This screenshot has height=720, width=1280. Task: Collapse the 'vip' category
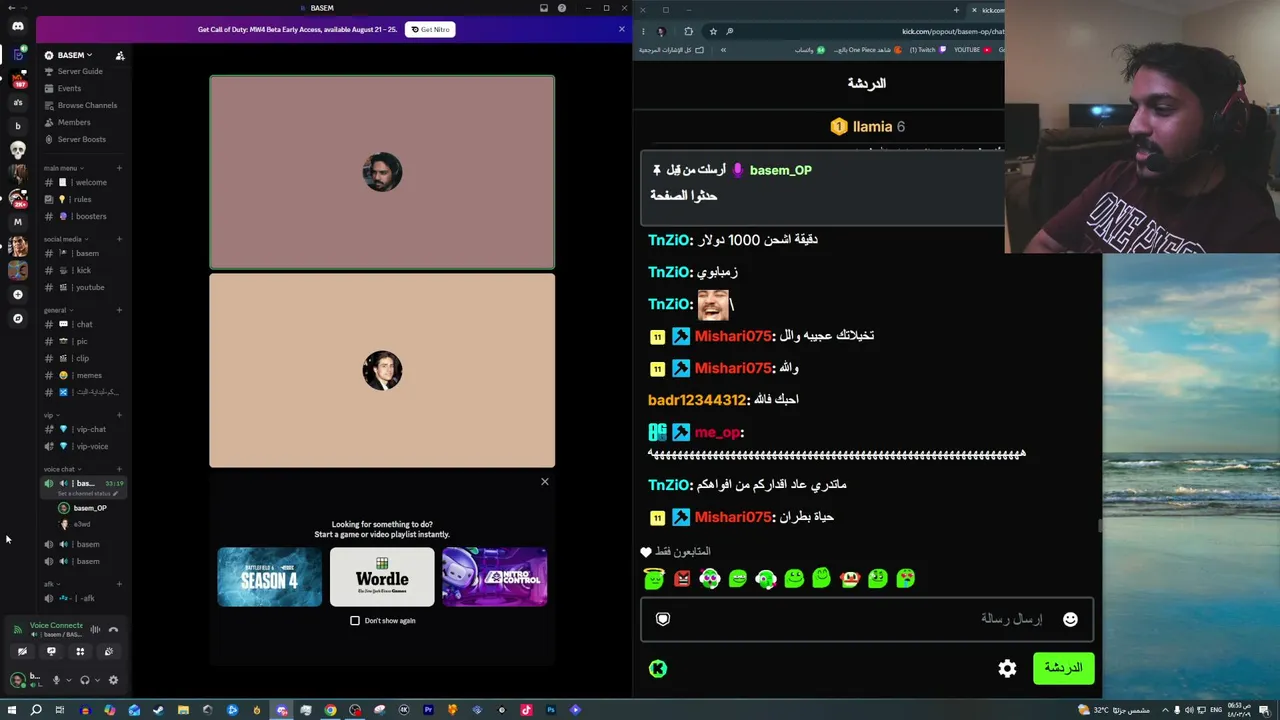point(51,415)
